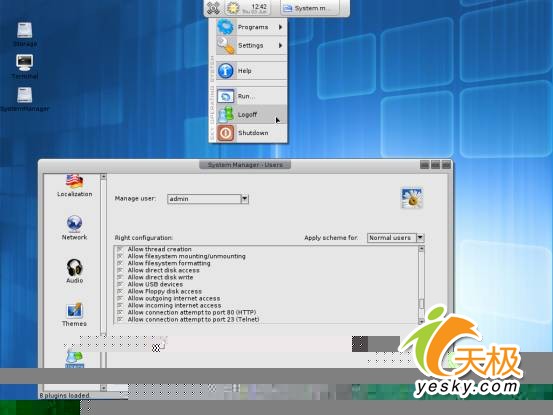Screen dimensions: 553x415
Task: Open the Settings menu entry
Action: tap(251, 45)
